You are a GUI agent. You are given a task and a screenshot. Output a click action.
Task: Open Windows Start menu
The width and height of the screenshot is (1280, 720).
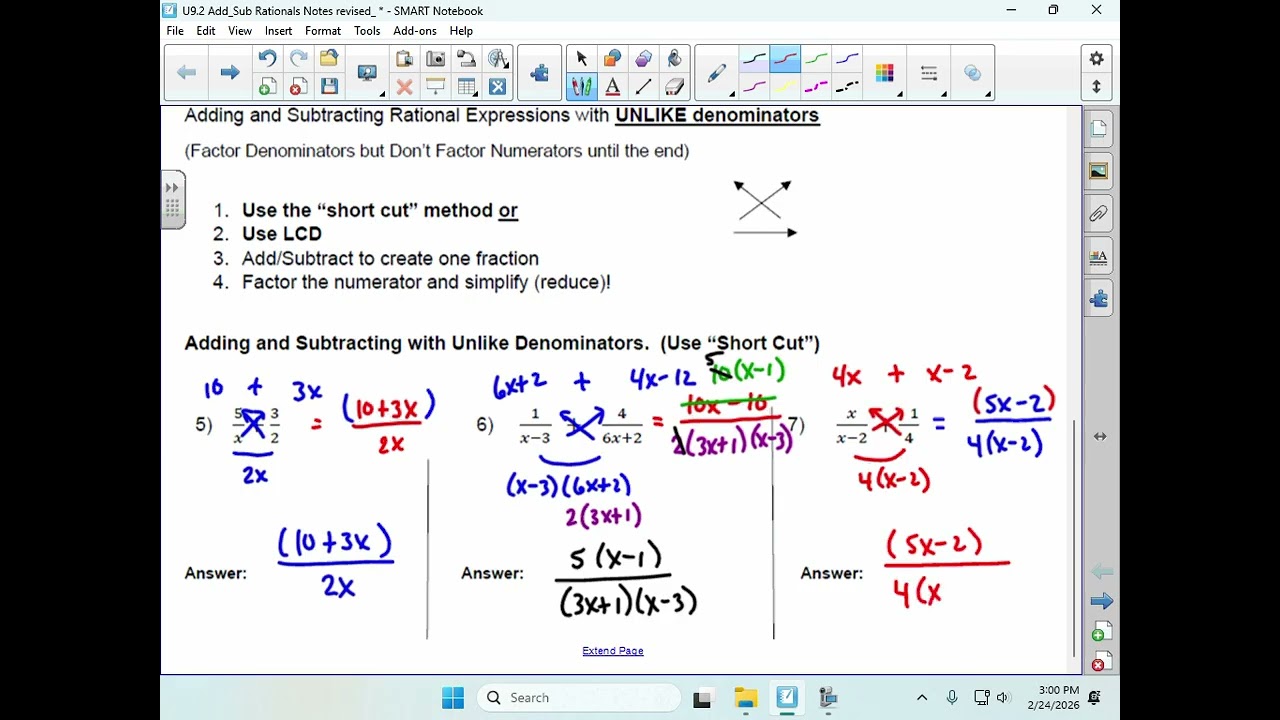coord(453,698)
